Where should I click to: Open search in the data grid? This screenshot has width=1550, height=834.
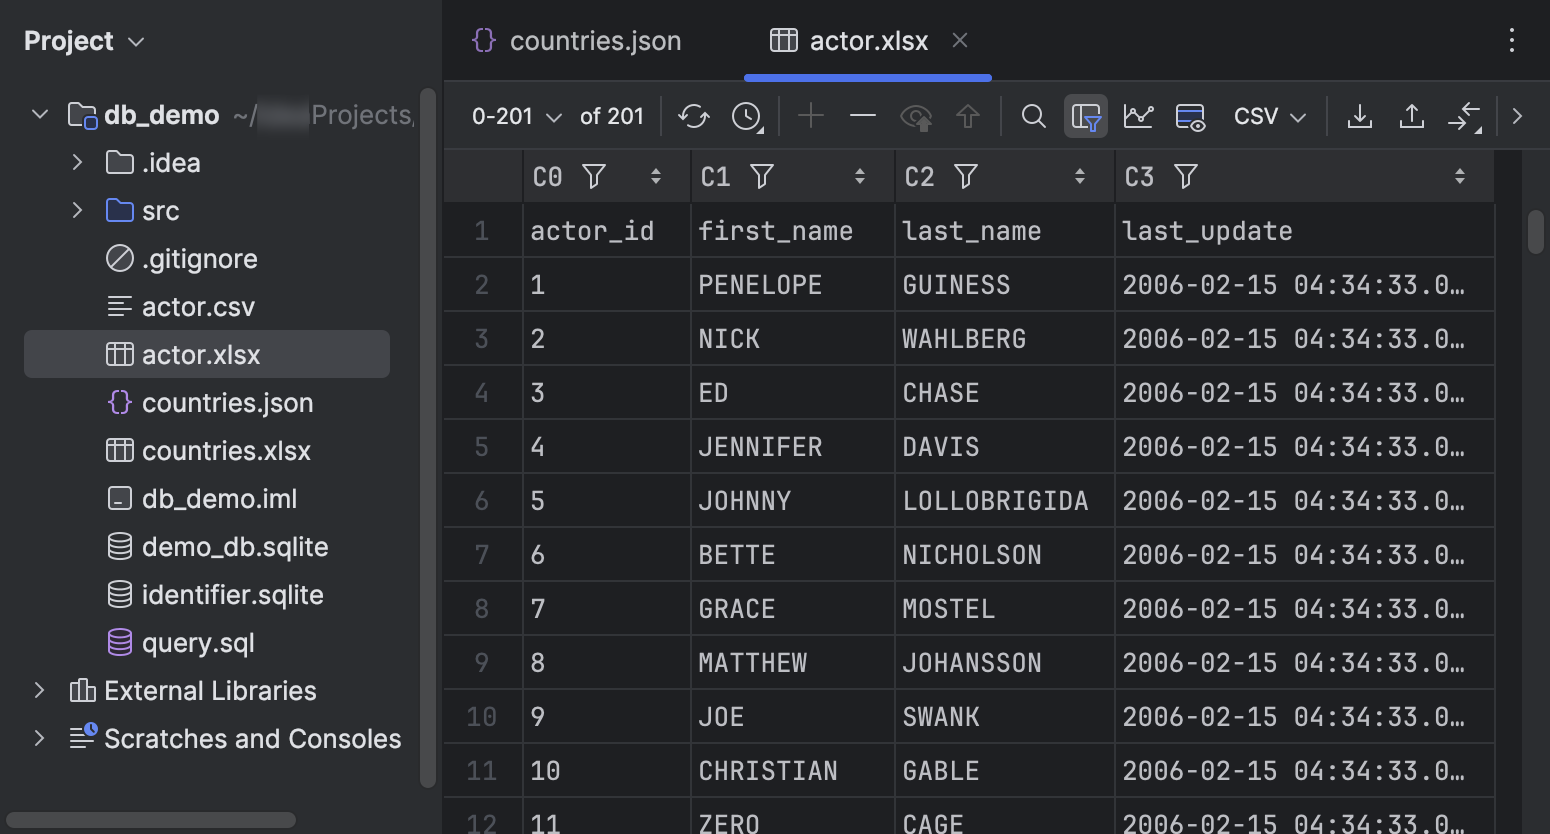coord(1033,116)
